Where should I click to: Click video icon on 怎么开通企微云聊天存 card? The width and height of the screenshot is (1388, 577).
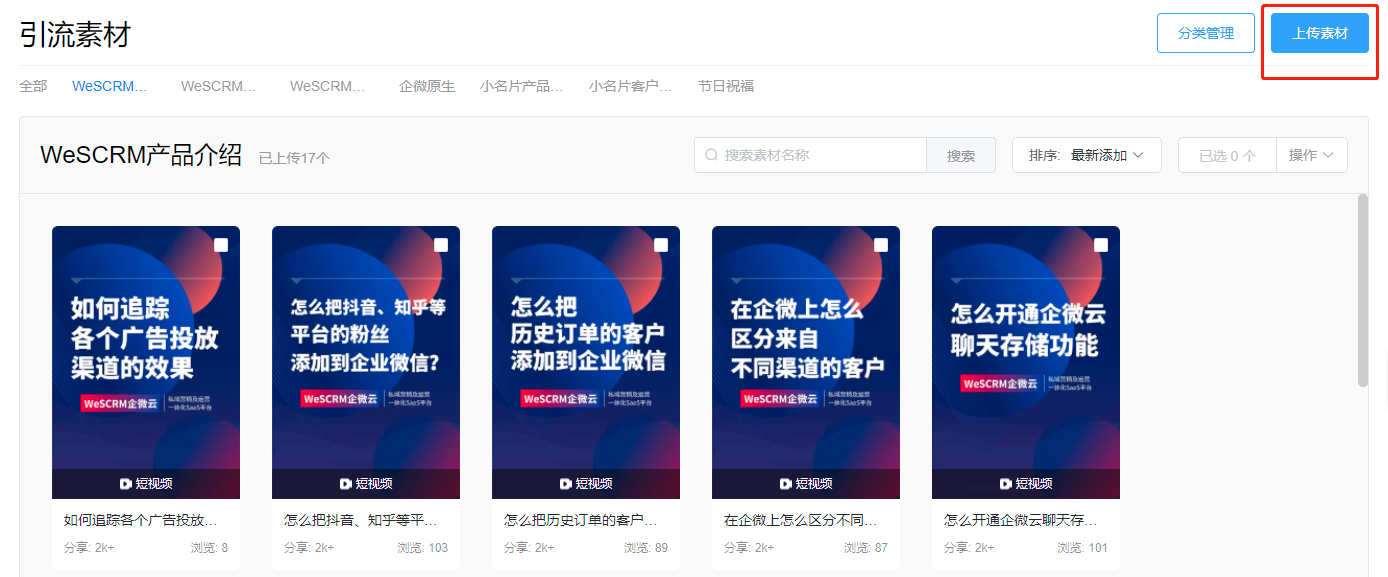point(1006,483)
